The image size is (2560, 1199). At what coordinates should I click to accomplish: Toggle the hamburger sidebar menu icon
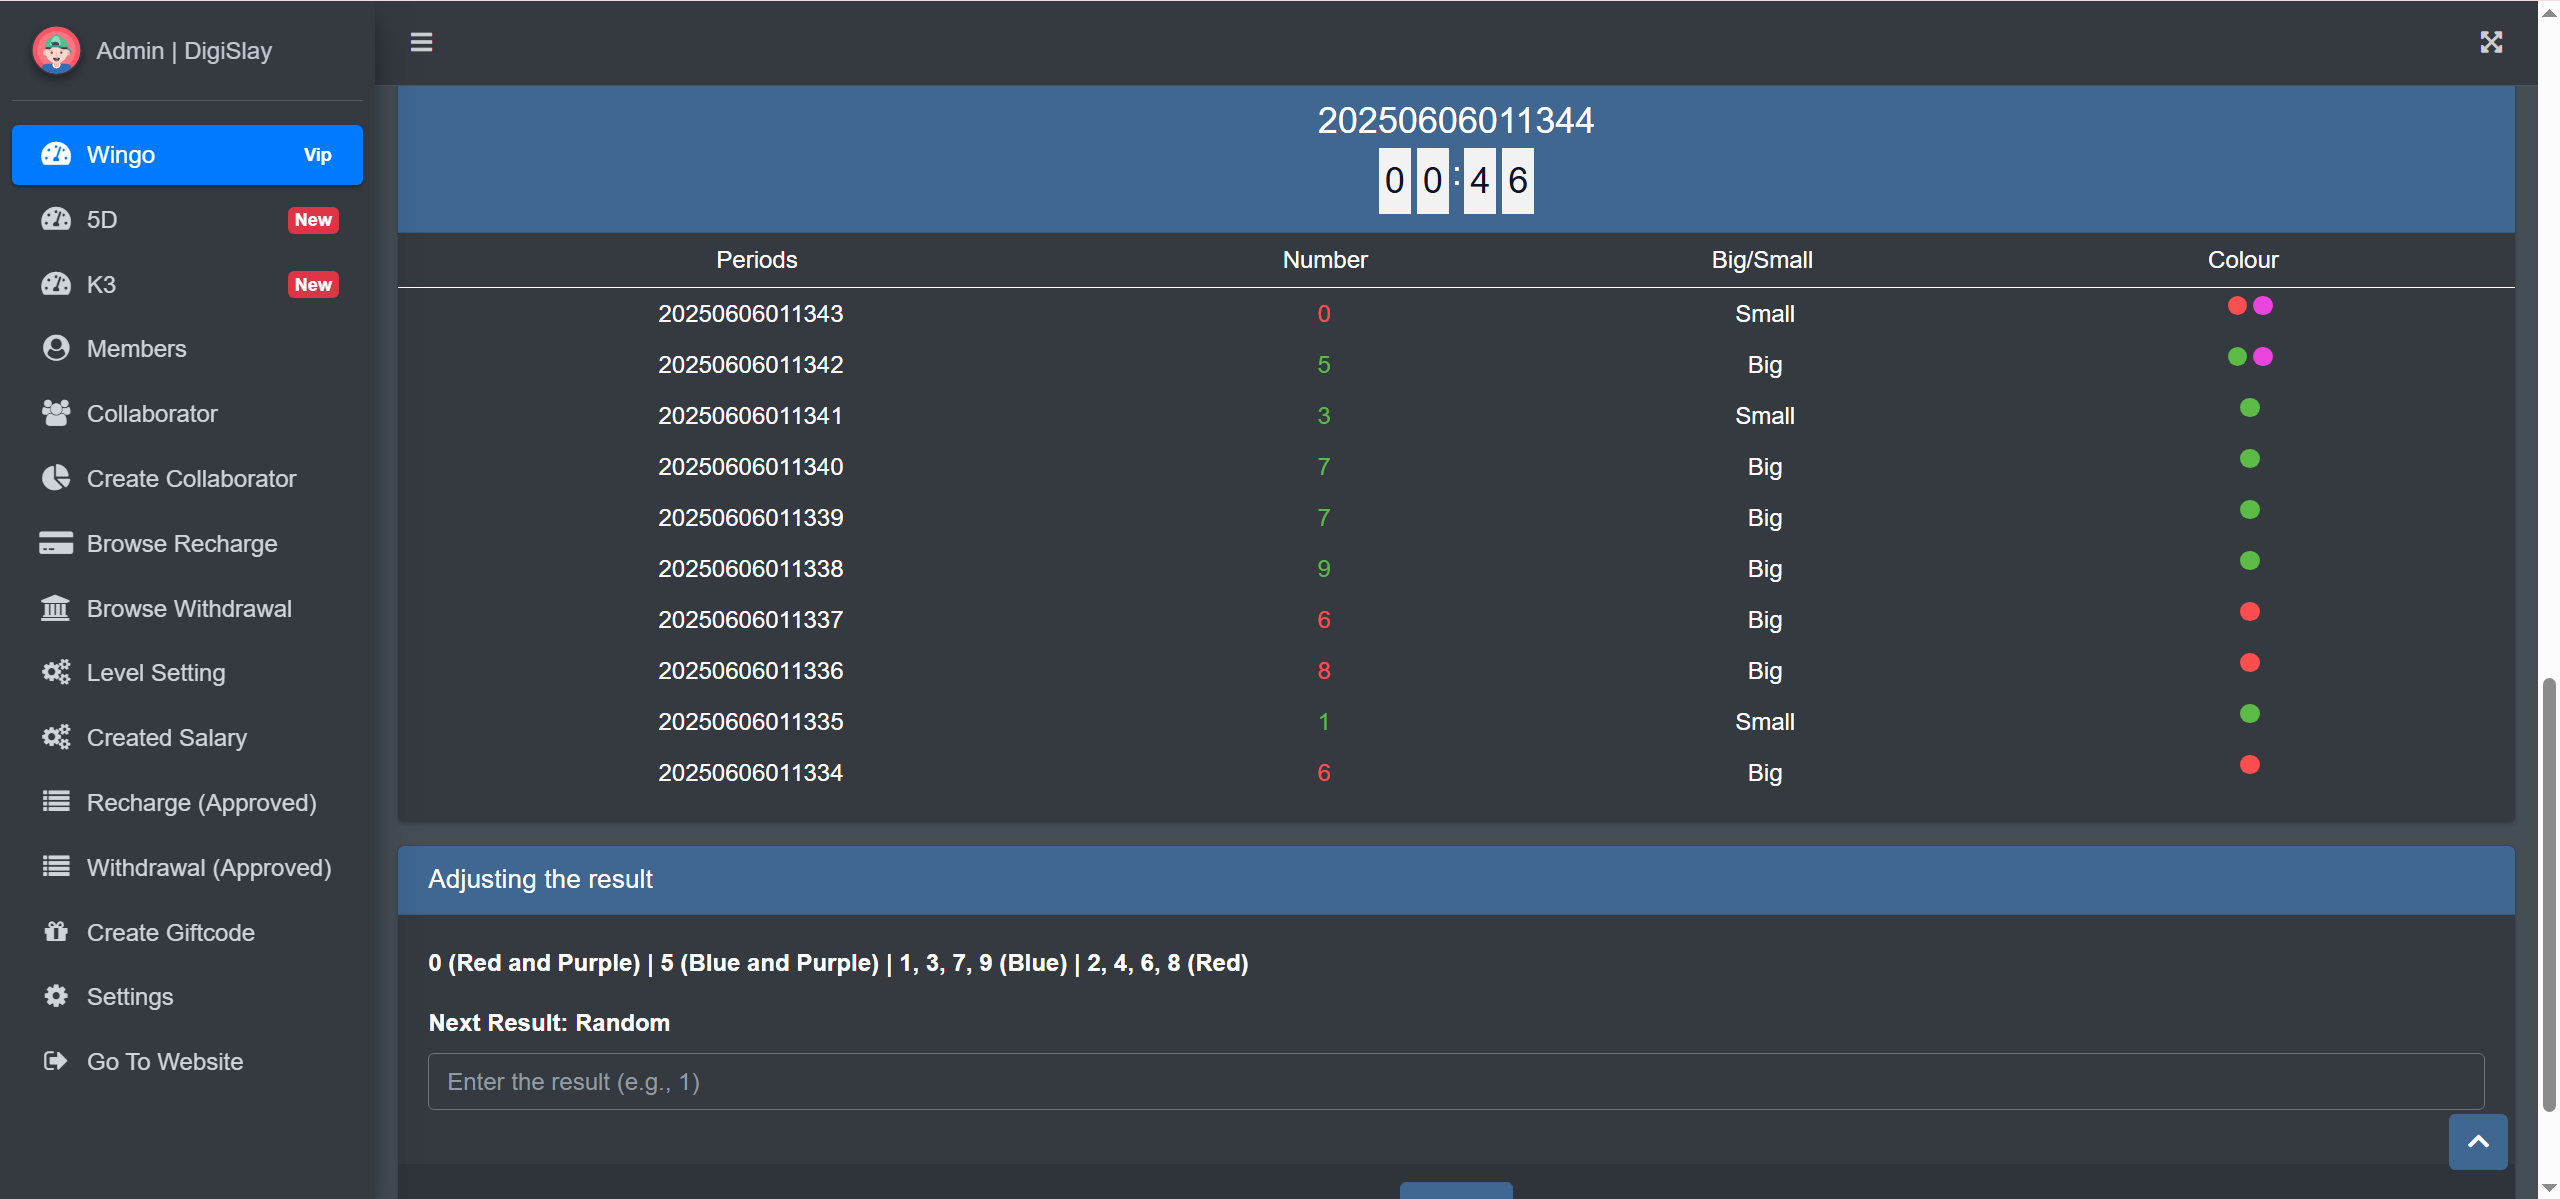[x=421, y=42]
